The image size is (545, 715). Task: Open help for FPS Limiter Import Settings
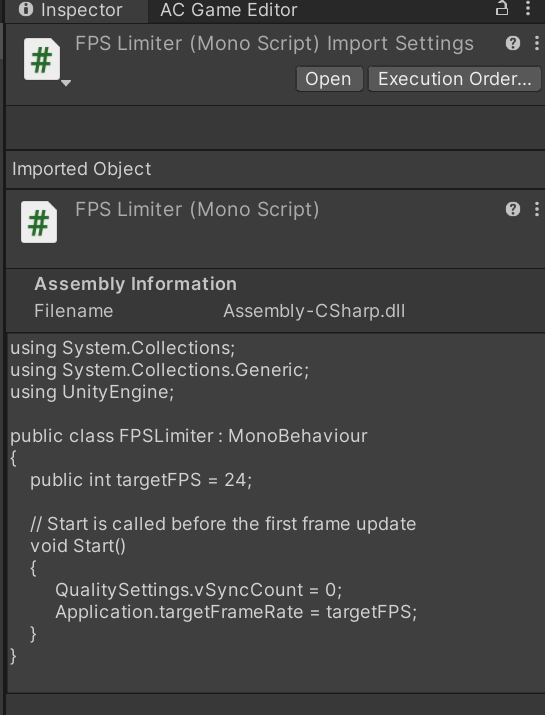point(513,43)
